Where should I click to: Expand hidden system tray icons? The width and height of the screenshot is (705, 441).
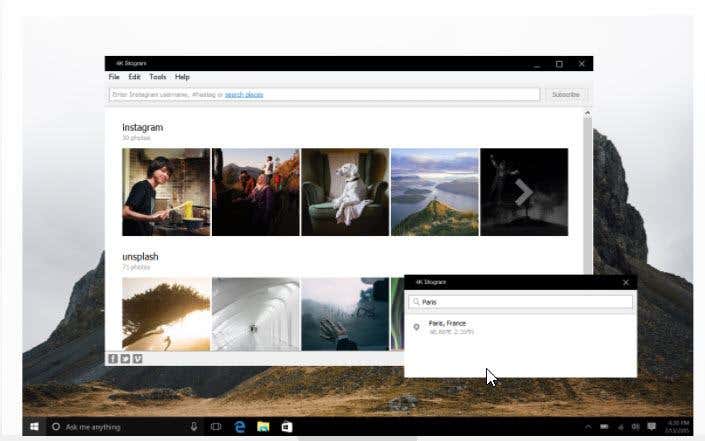(588, 427)
